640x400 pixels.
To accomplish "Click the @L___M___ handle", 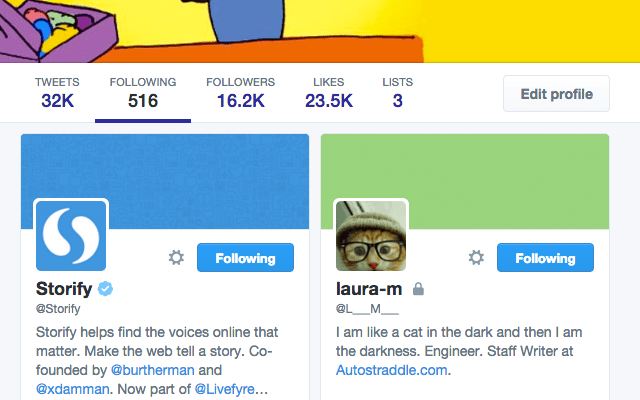I will 367,309.
